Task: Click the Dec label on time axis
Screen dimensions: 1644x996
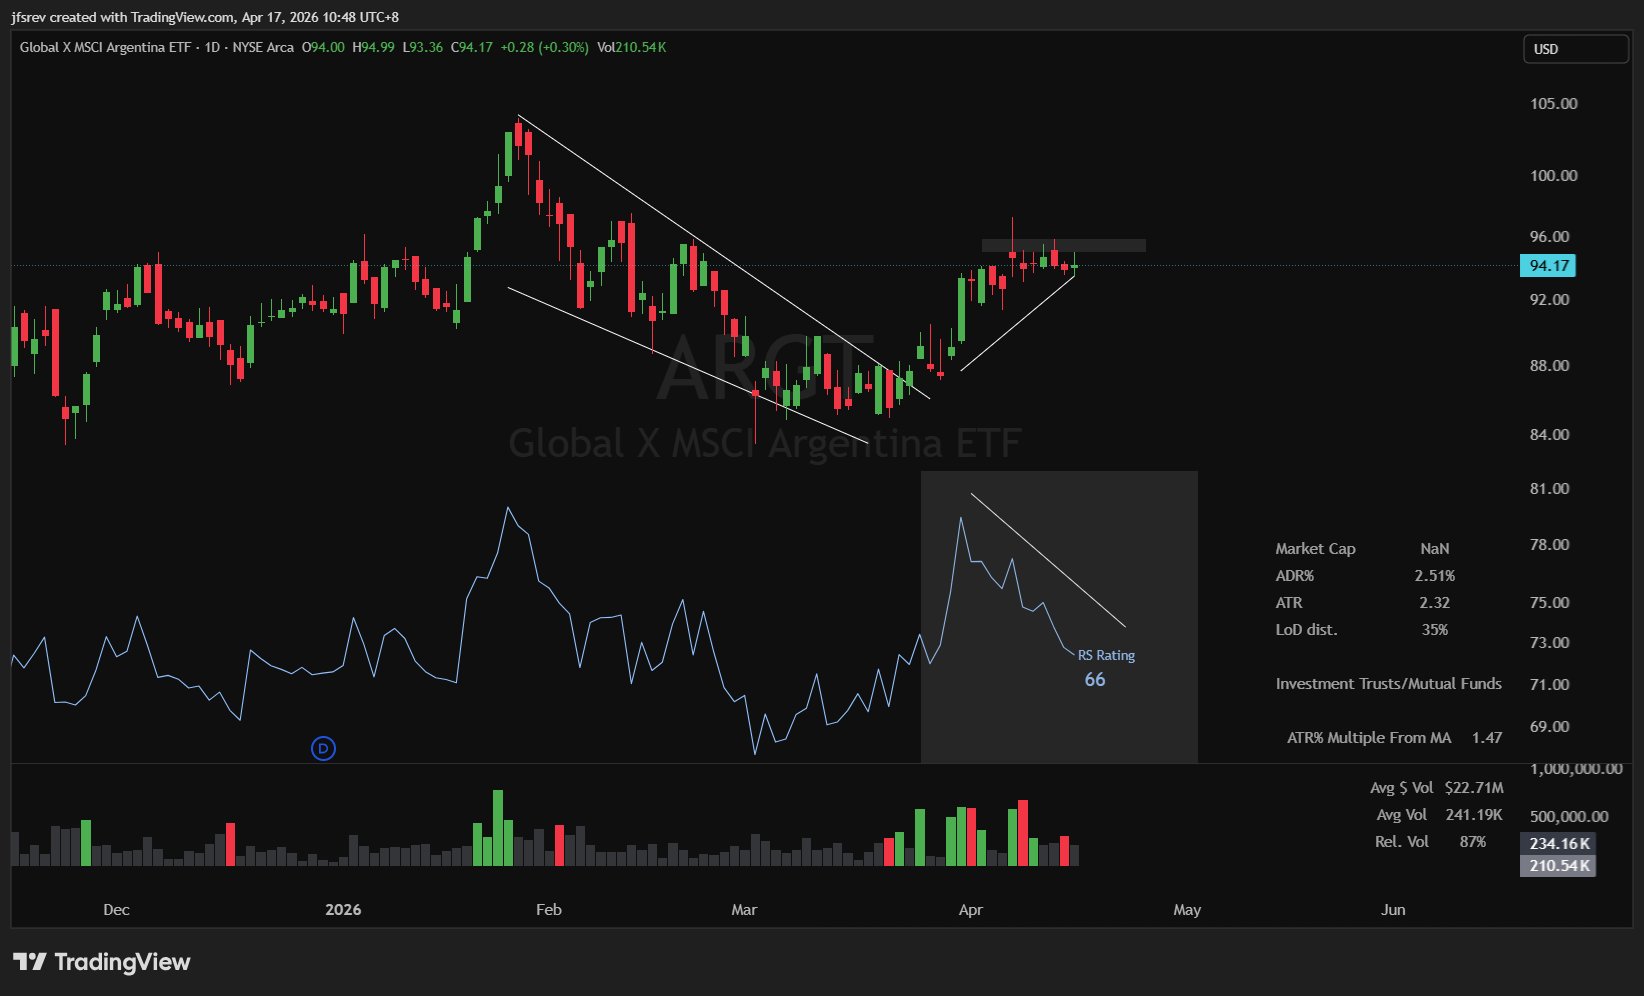Action: pos(116,910)
